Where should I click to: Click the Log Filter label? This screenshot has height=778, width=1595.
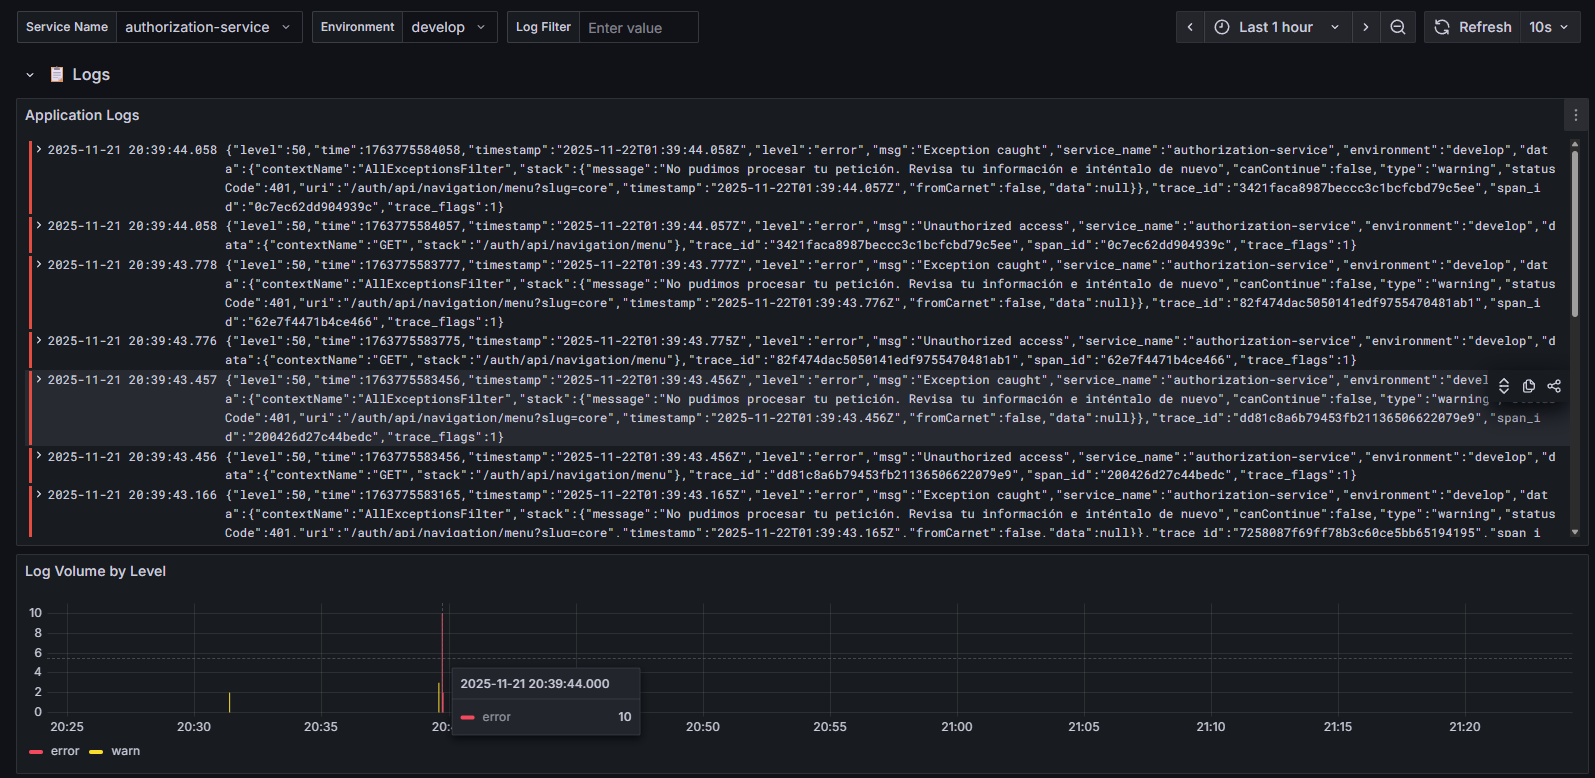[x=543, y=27]
